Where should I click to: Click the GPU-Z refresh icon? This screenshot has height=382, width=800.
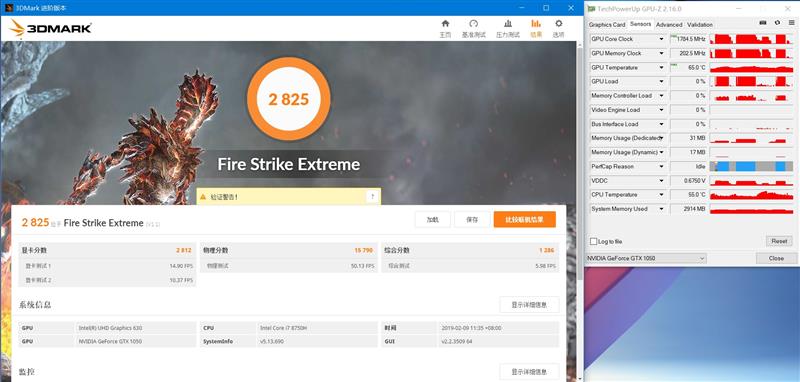(777, 23)
